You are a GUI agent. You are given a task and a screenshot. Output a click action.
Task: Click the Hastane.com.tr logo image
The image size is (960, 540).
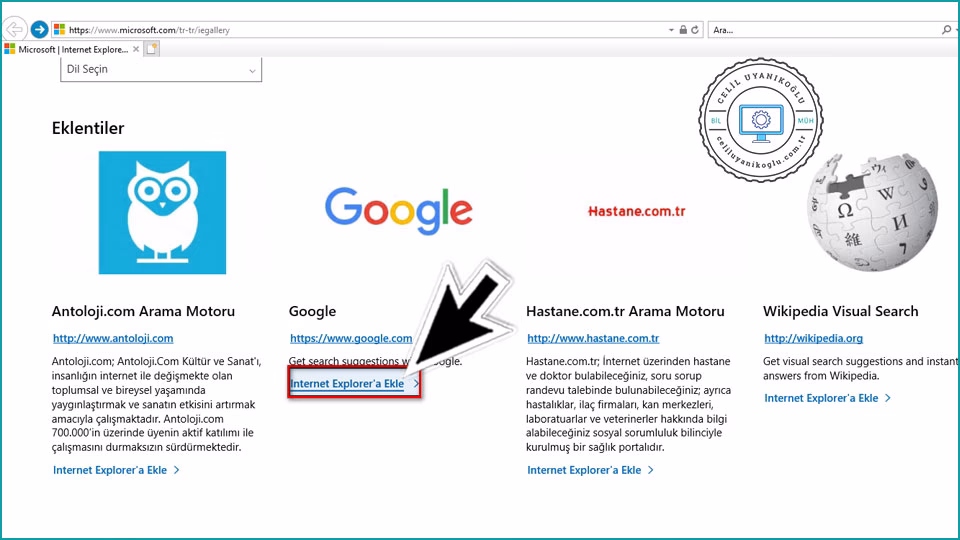pyautogui.click(x=636, y=211)
